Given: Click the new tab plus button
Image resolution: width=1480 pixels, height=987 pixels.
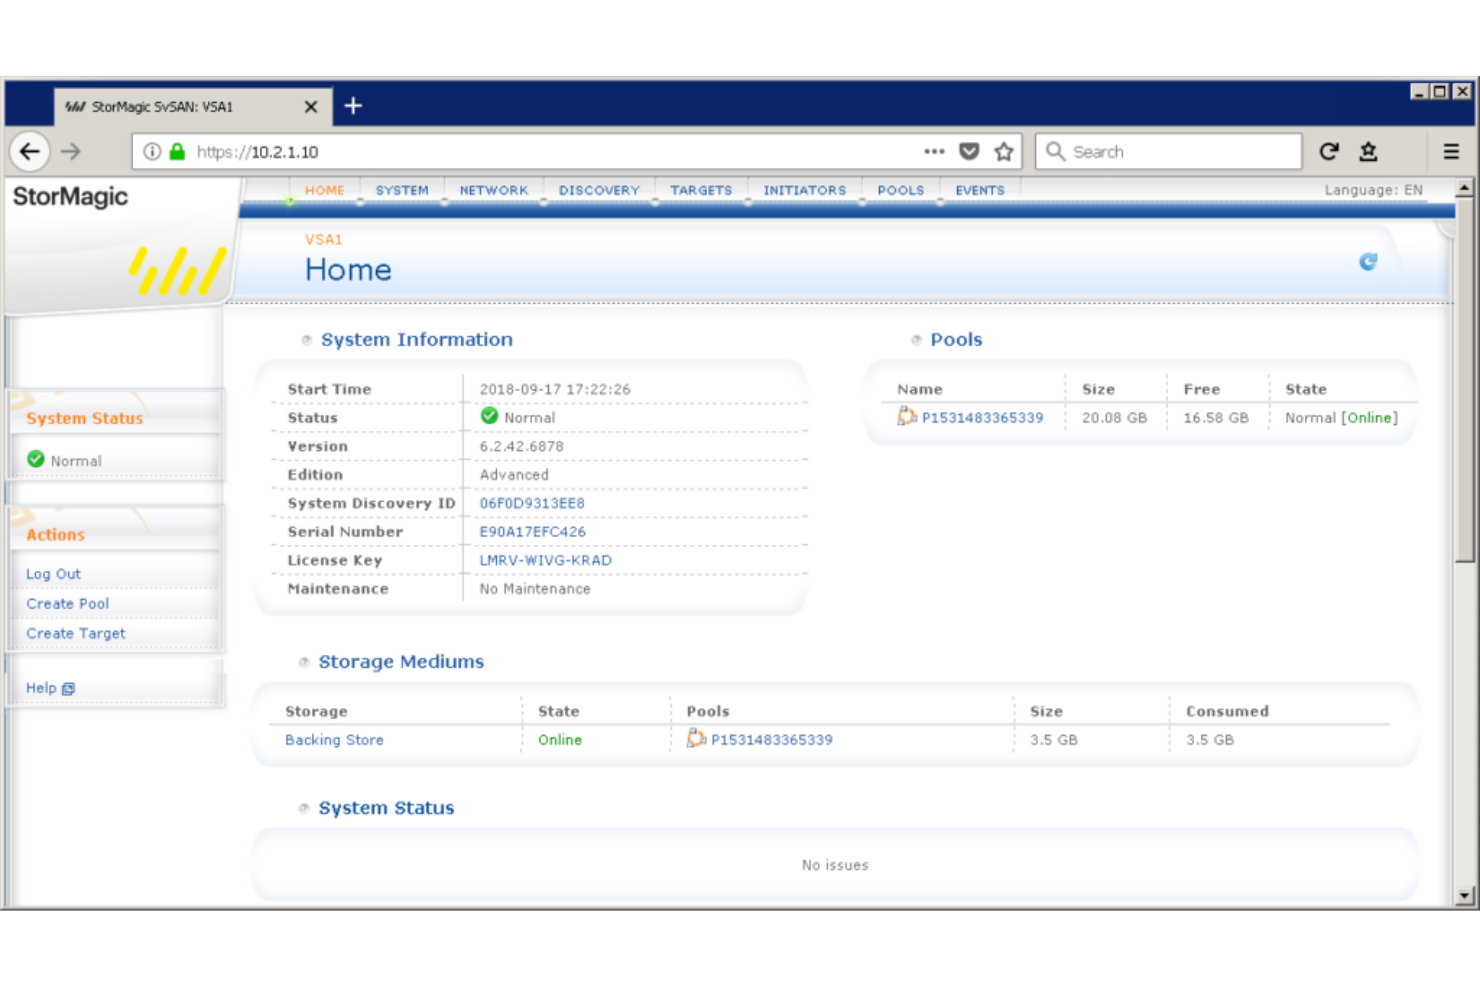Looking at the screenshot, I should 352,105.
